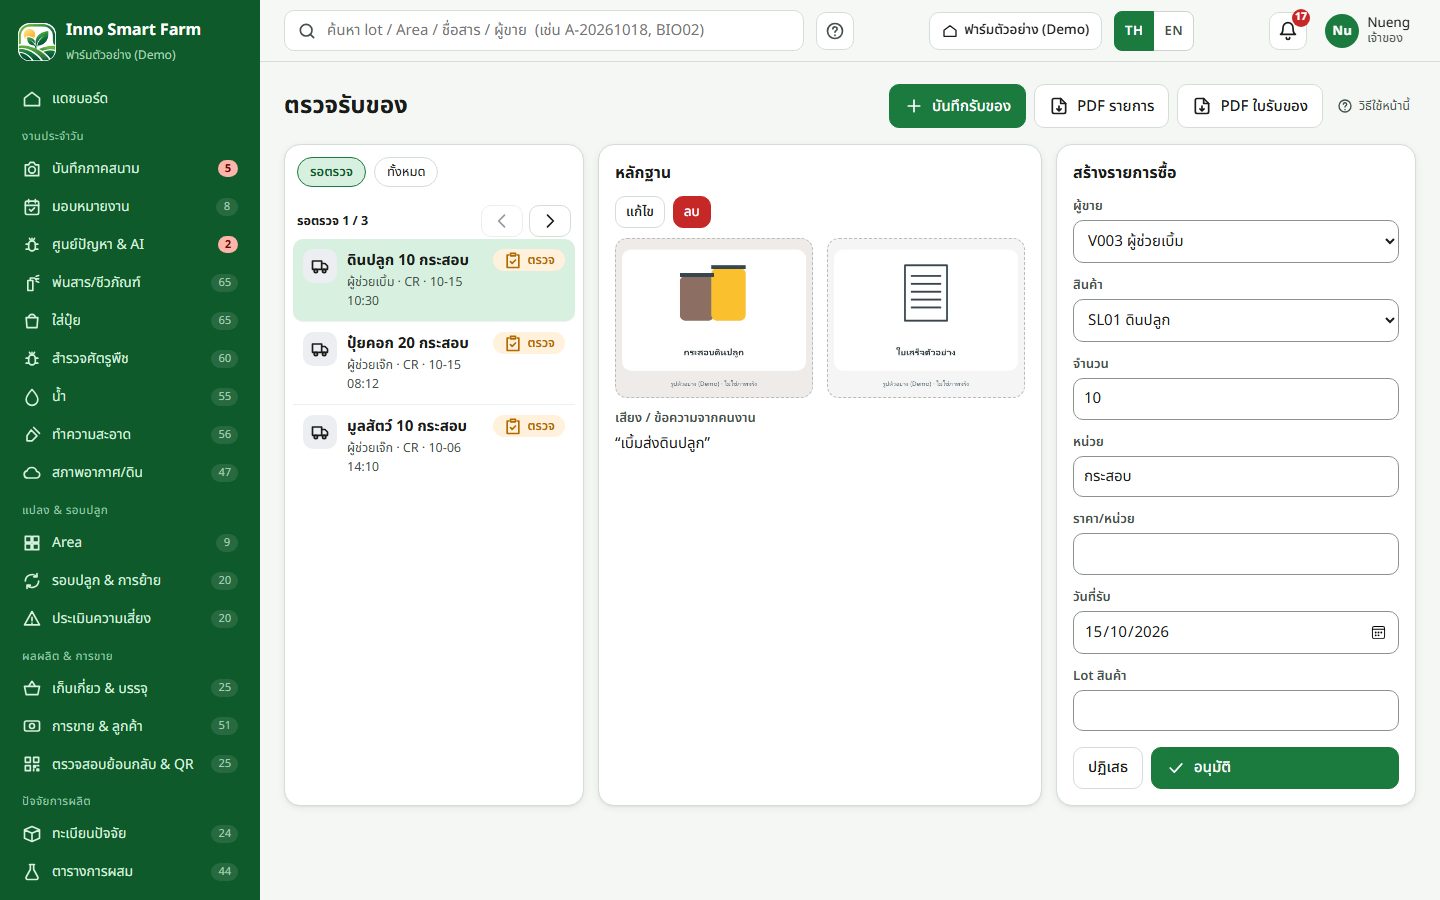Open ศูนย์ปัญหา & AI in the sidebar
1440x900 pixels.
130,245
